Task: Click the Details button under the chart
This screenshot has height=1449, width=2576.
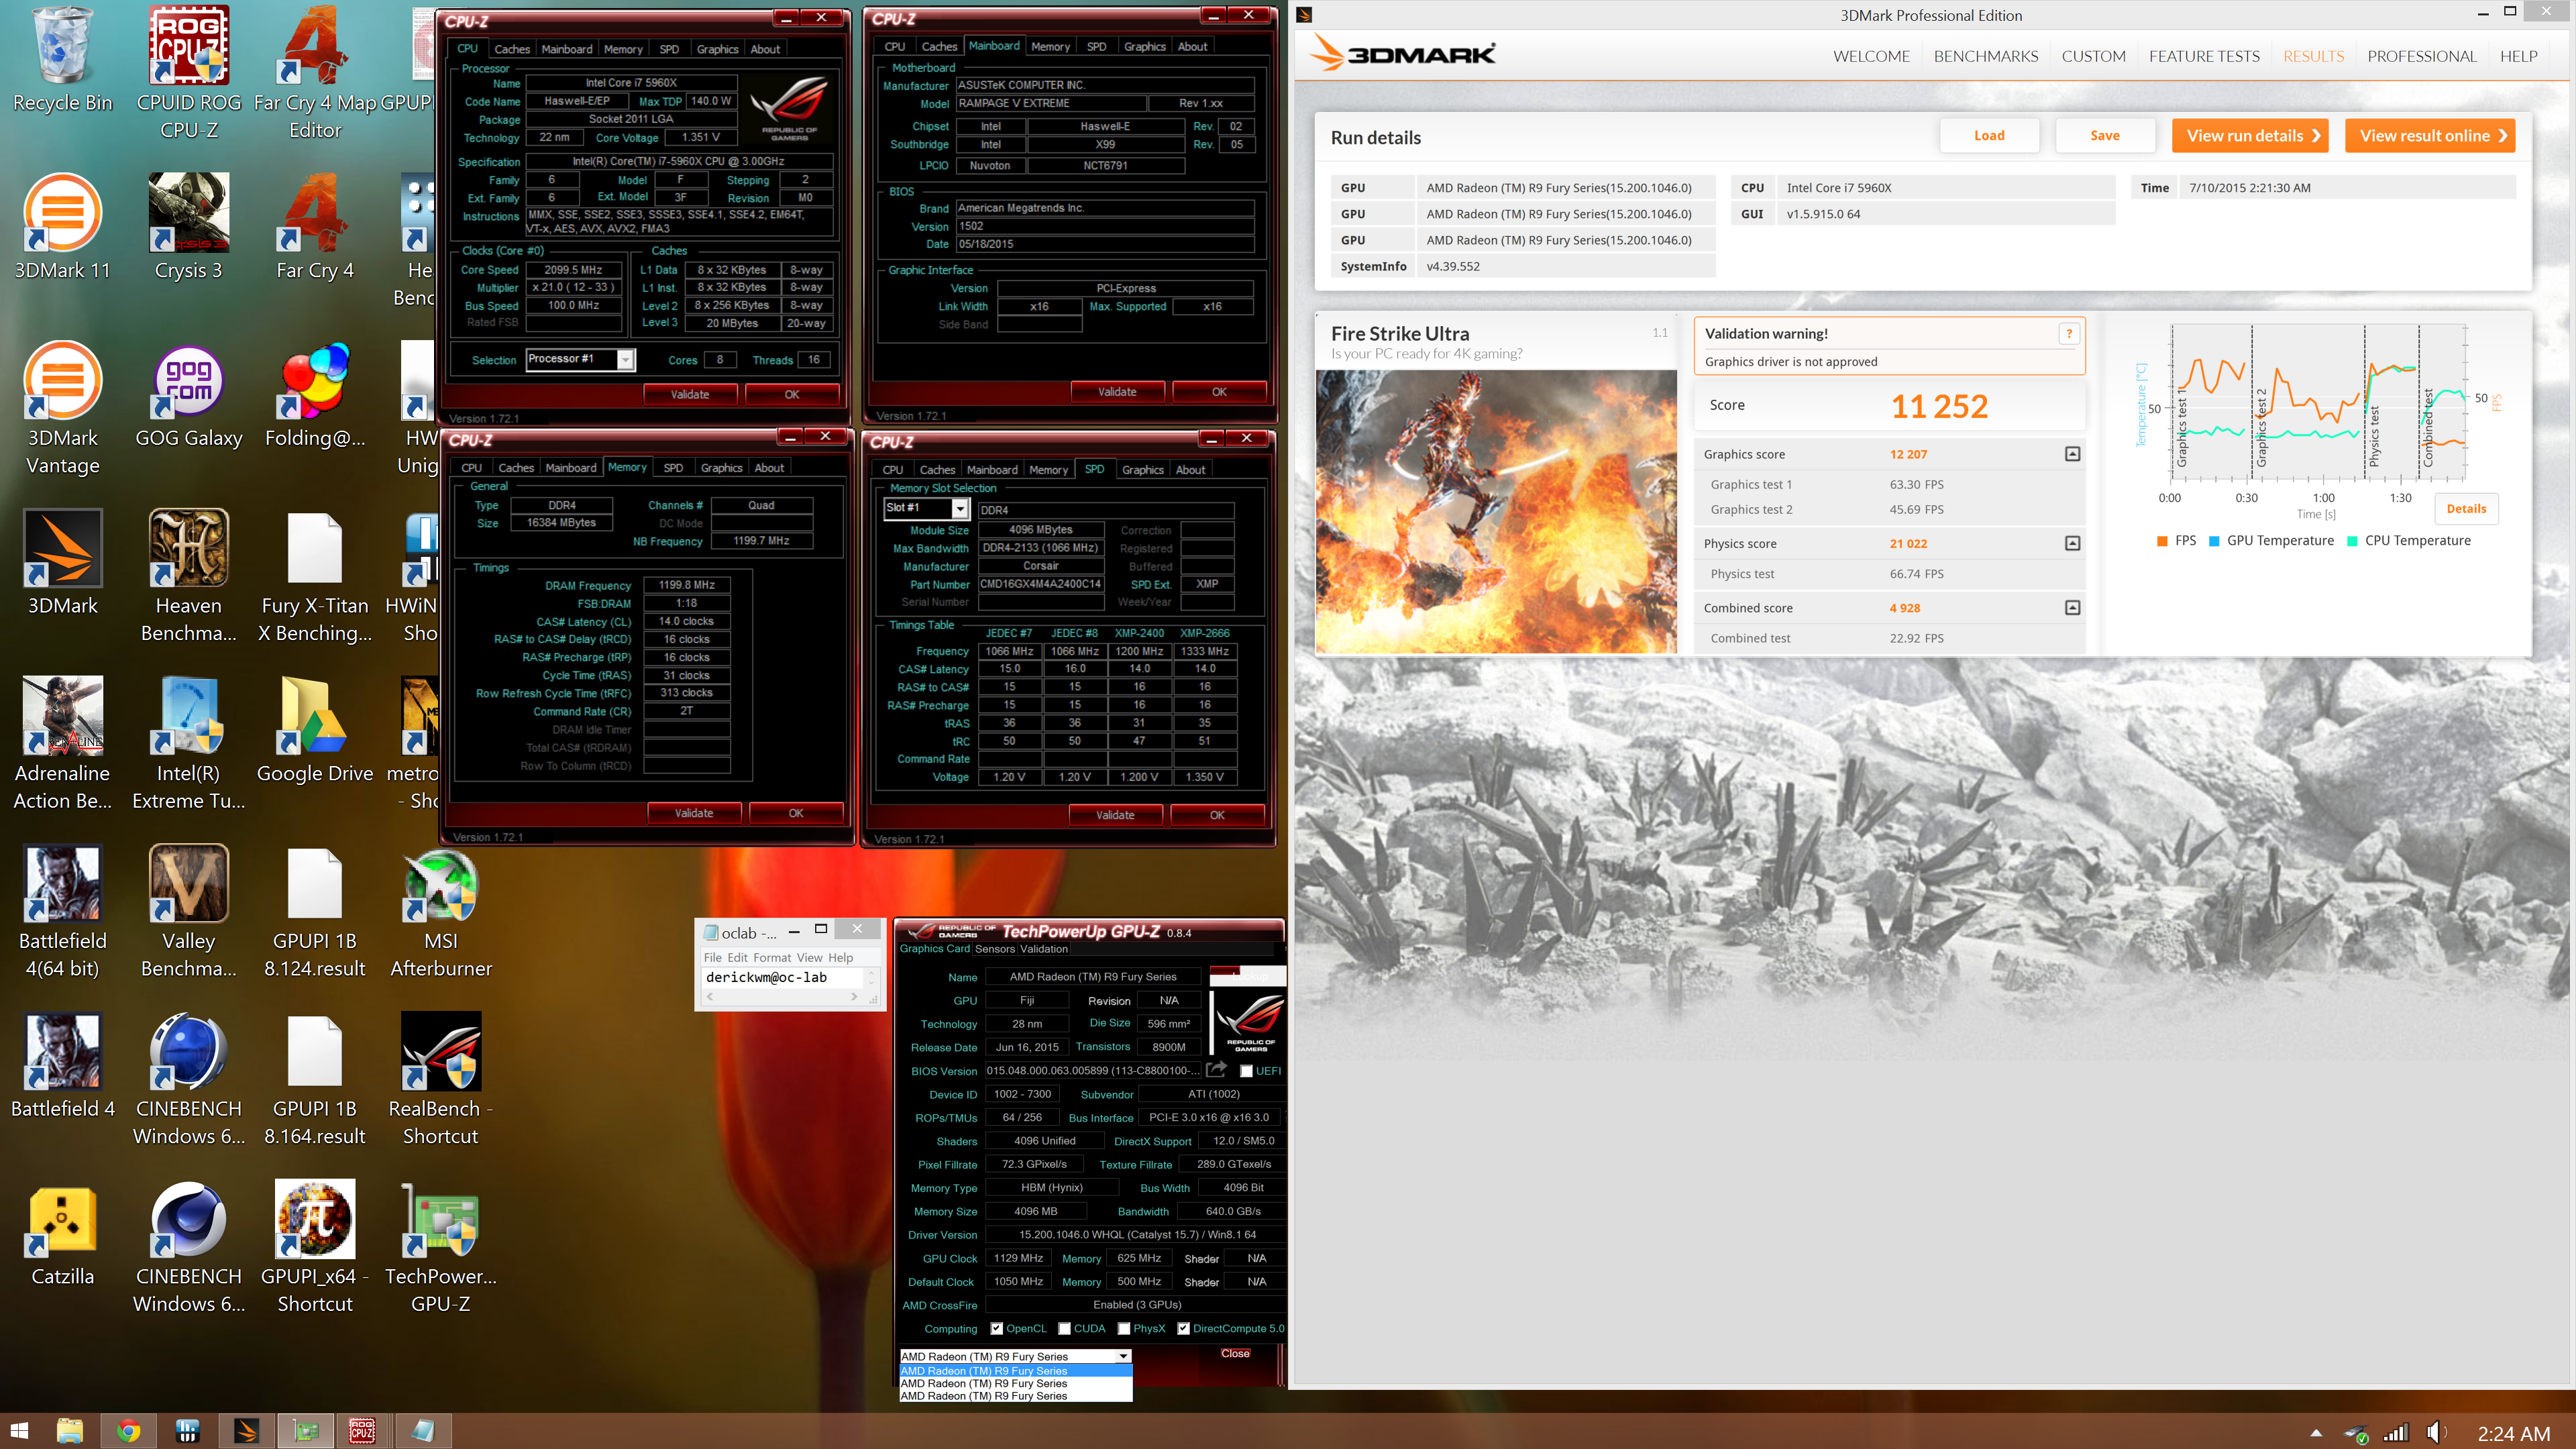Action: pos(2466,508)
